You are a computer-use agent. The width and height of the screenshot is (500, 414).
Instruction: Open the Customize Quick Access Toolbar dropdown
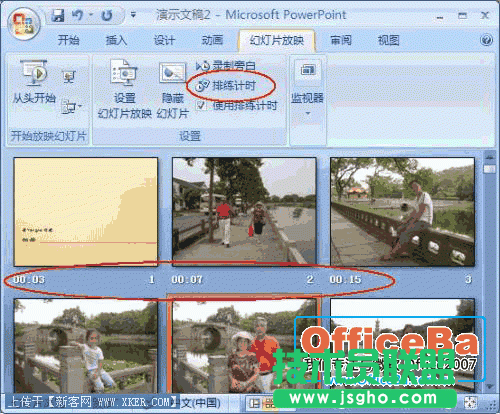pyautogui.click(x=133, y=15)
